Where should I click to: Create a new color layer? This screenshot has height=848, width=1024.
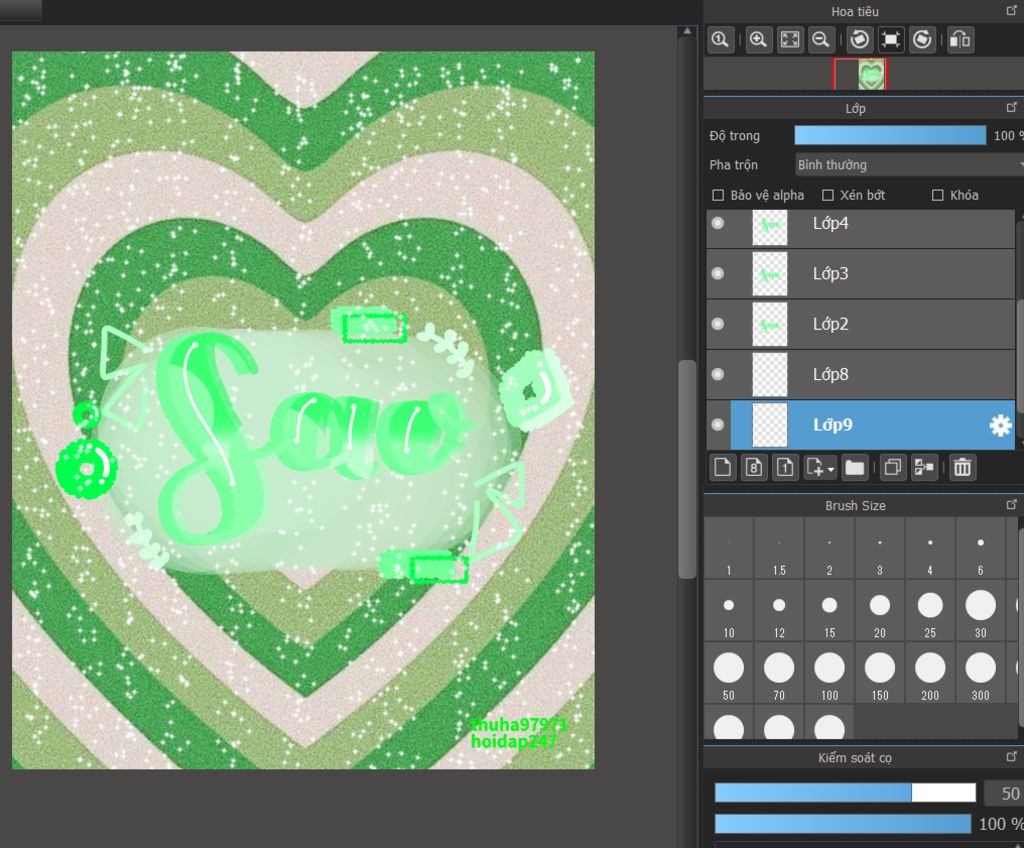click(x=722, y=468)
